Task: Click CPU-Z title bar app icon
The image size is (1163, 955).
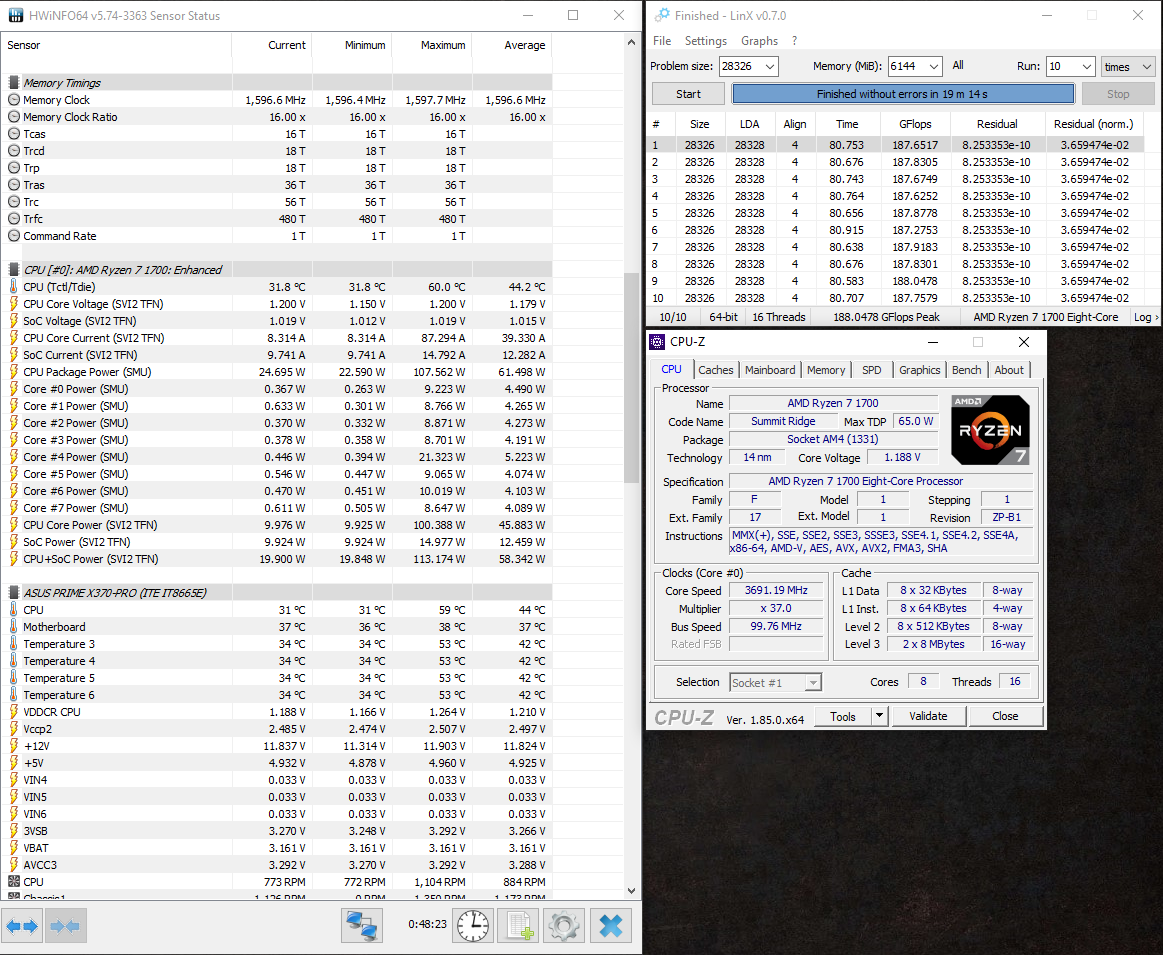Action: coord(657,342)
